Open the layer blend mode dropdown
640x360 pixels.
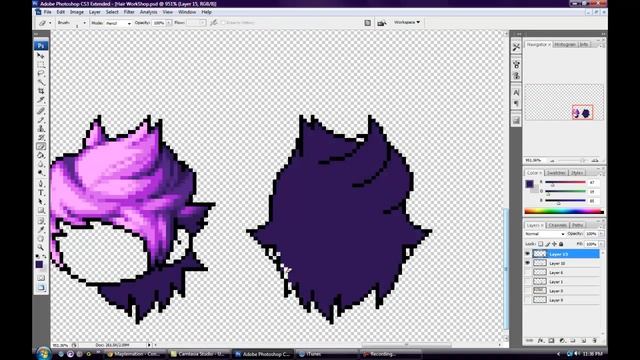click(x=545, y=234)
